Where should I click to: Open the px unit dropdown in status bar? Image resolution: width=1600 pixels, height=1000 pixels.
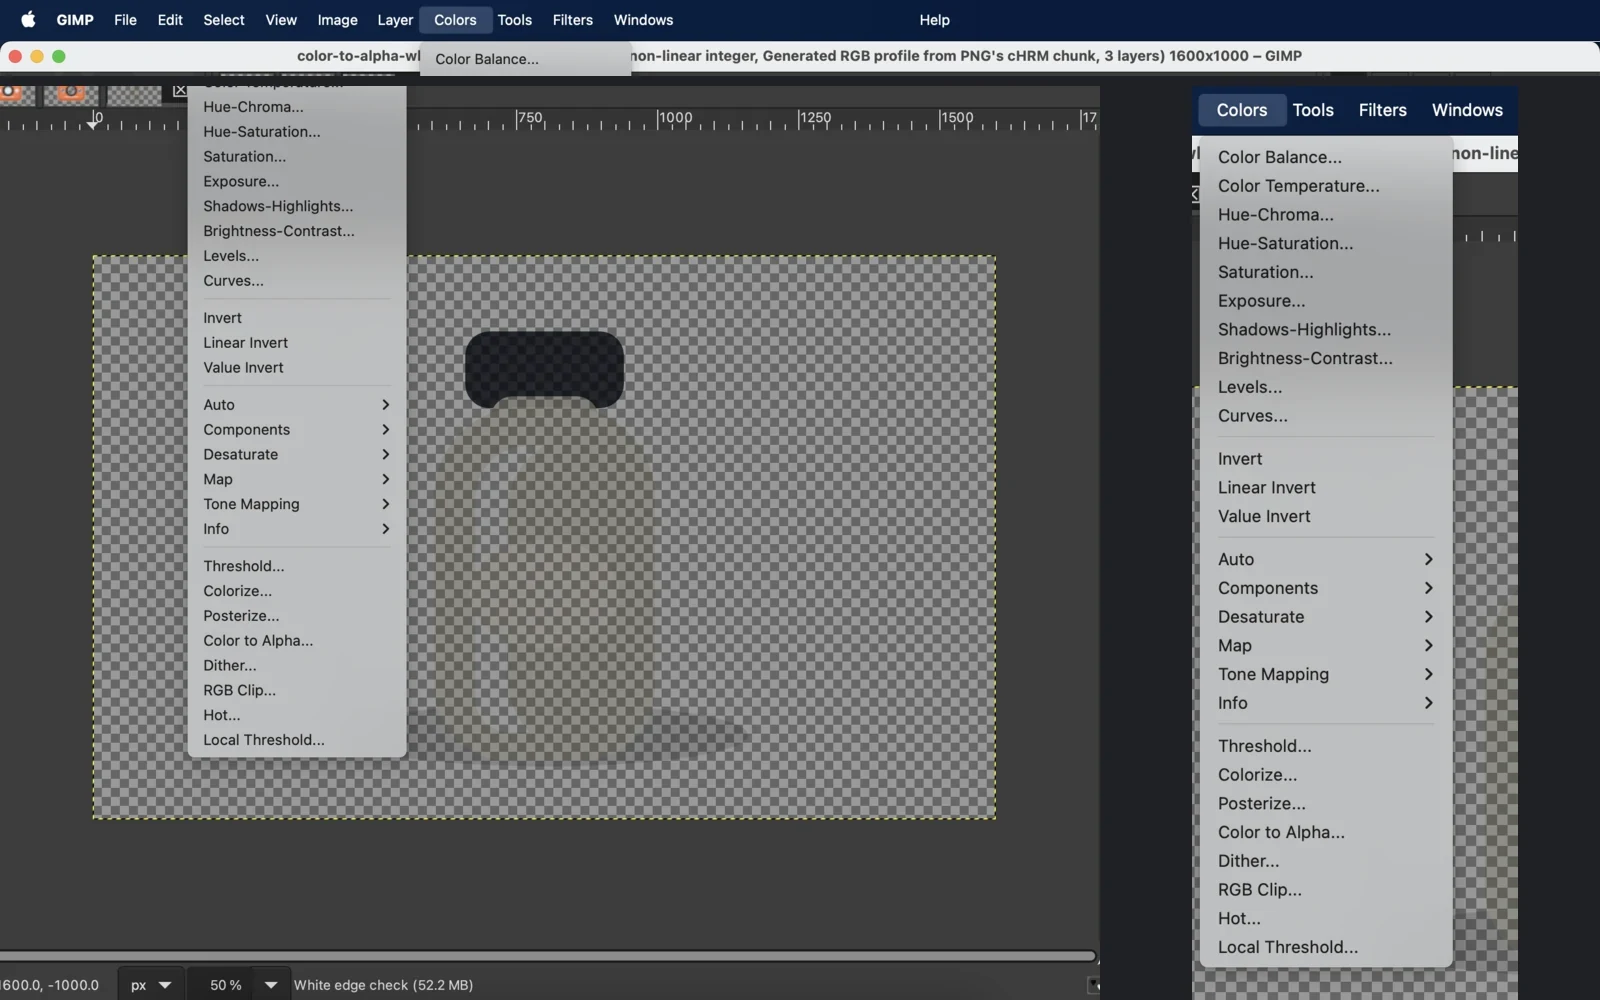[151, 985]
